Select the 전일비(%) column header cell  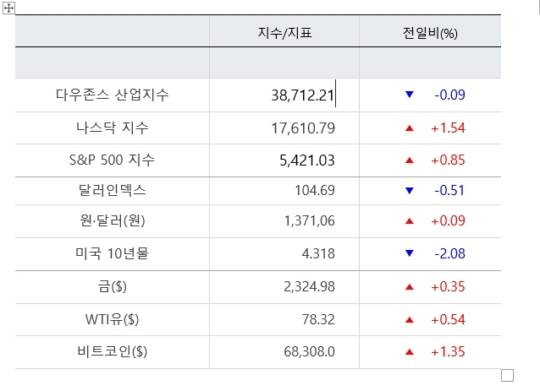[x=430, y=31]
